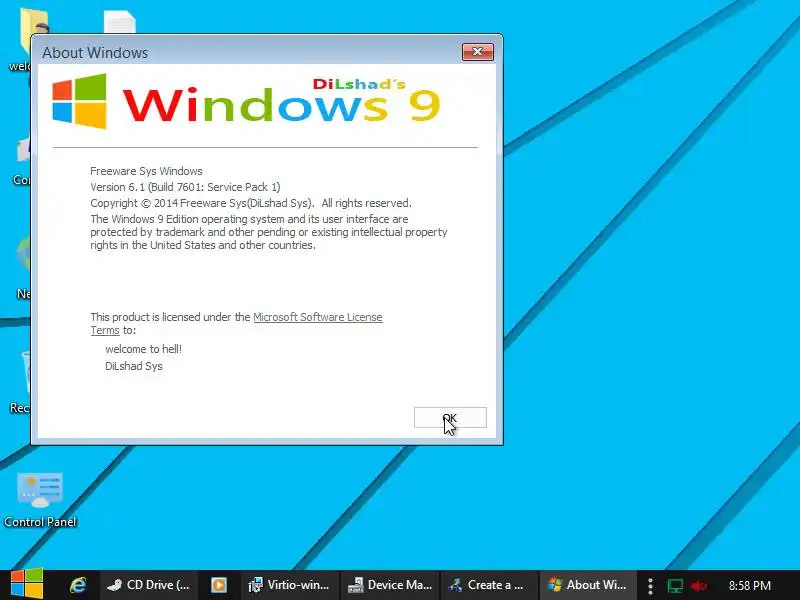The height and width of the screenshot is (600, 800).
Task: Click the red muted volume tray icon
Action: point(698,586)
